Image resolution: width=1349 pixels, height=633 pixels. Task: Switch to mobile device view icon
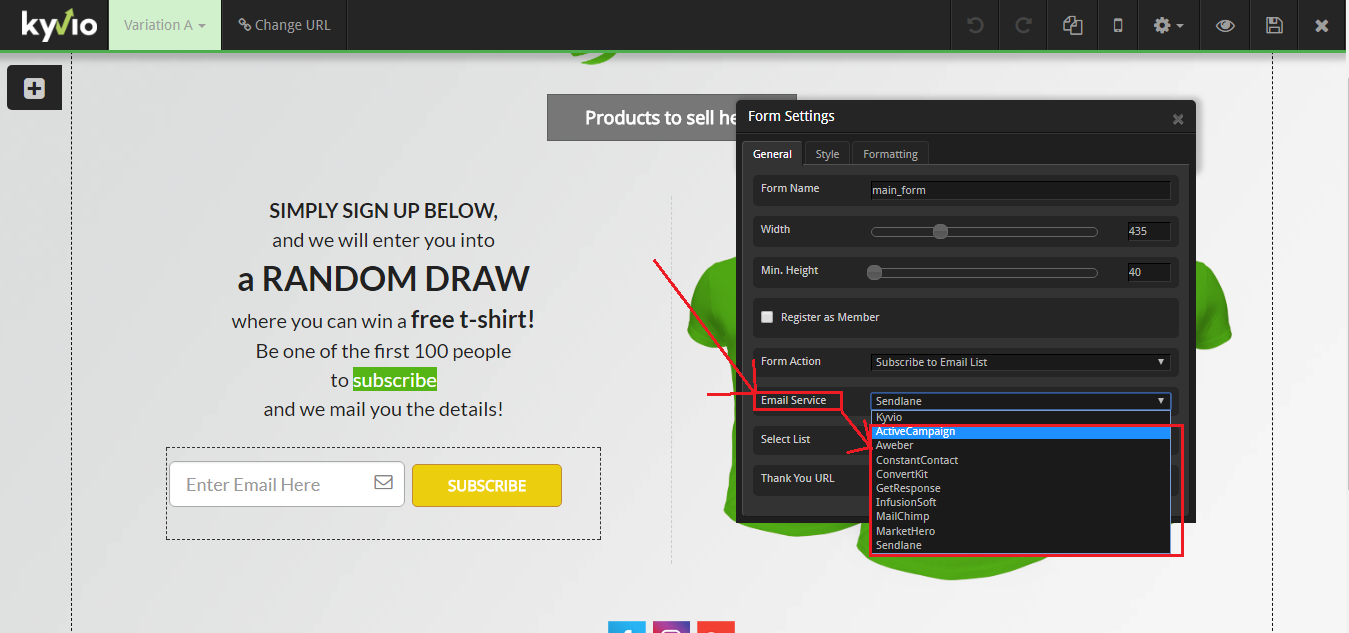point(1118,25)
